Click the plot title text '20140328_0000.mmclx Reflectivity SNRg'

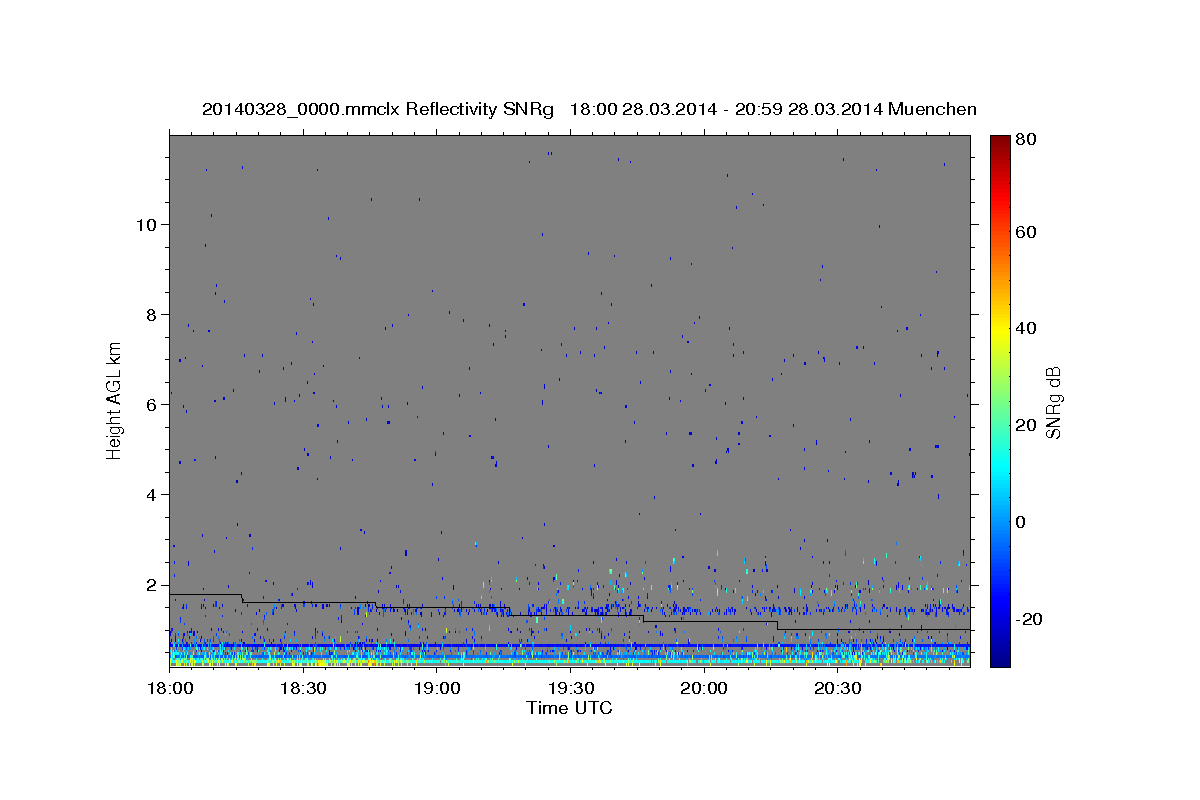coord(378,109)
